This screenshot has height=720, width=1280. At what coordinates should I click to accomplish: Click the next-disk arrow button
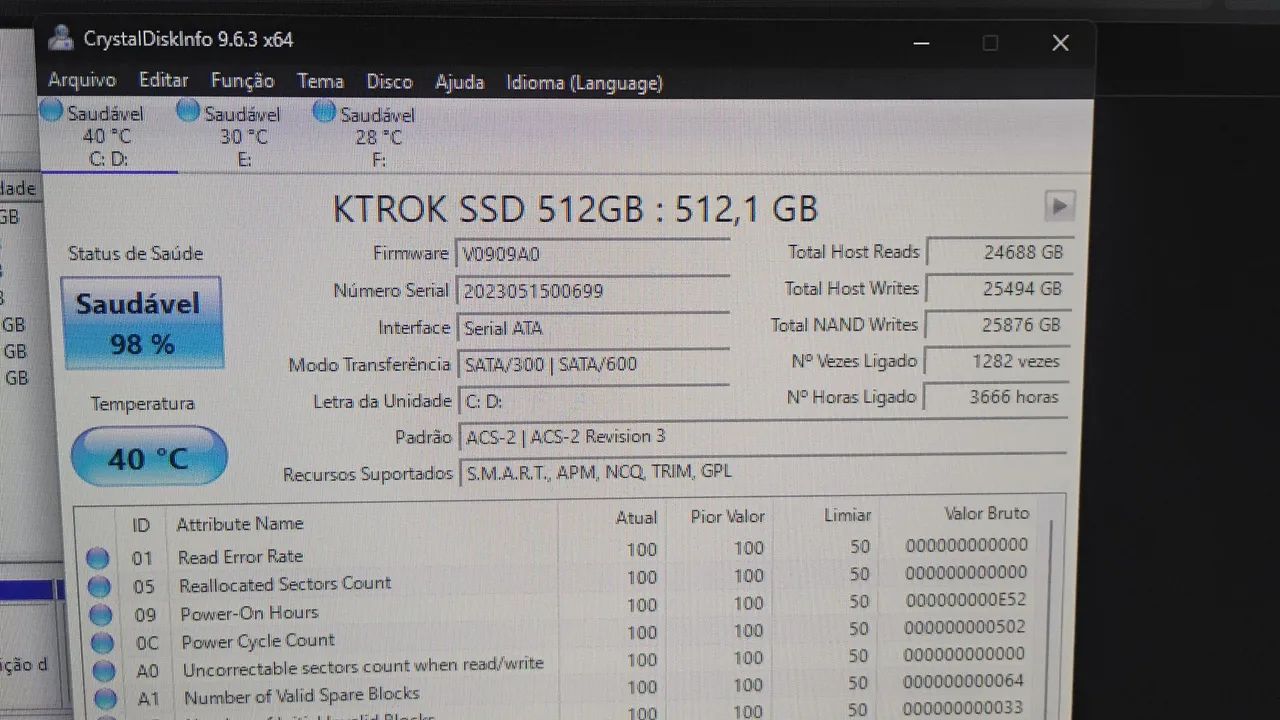point(1059,206)
